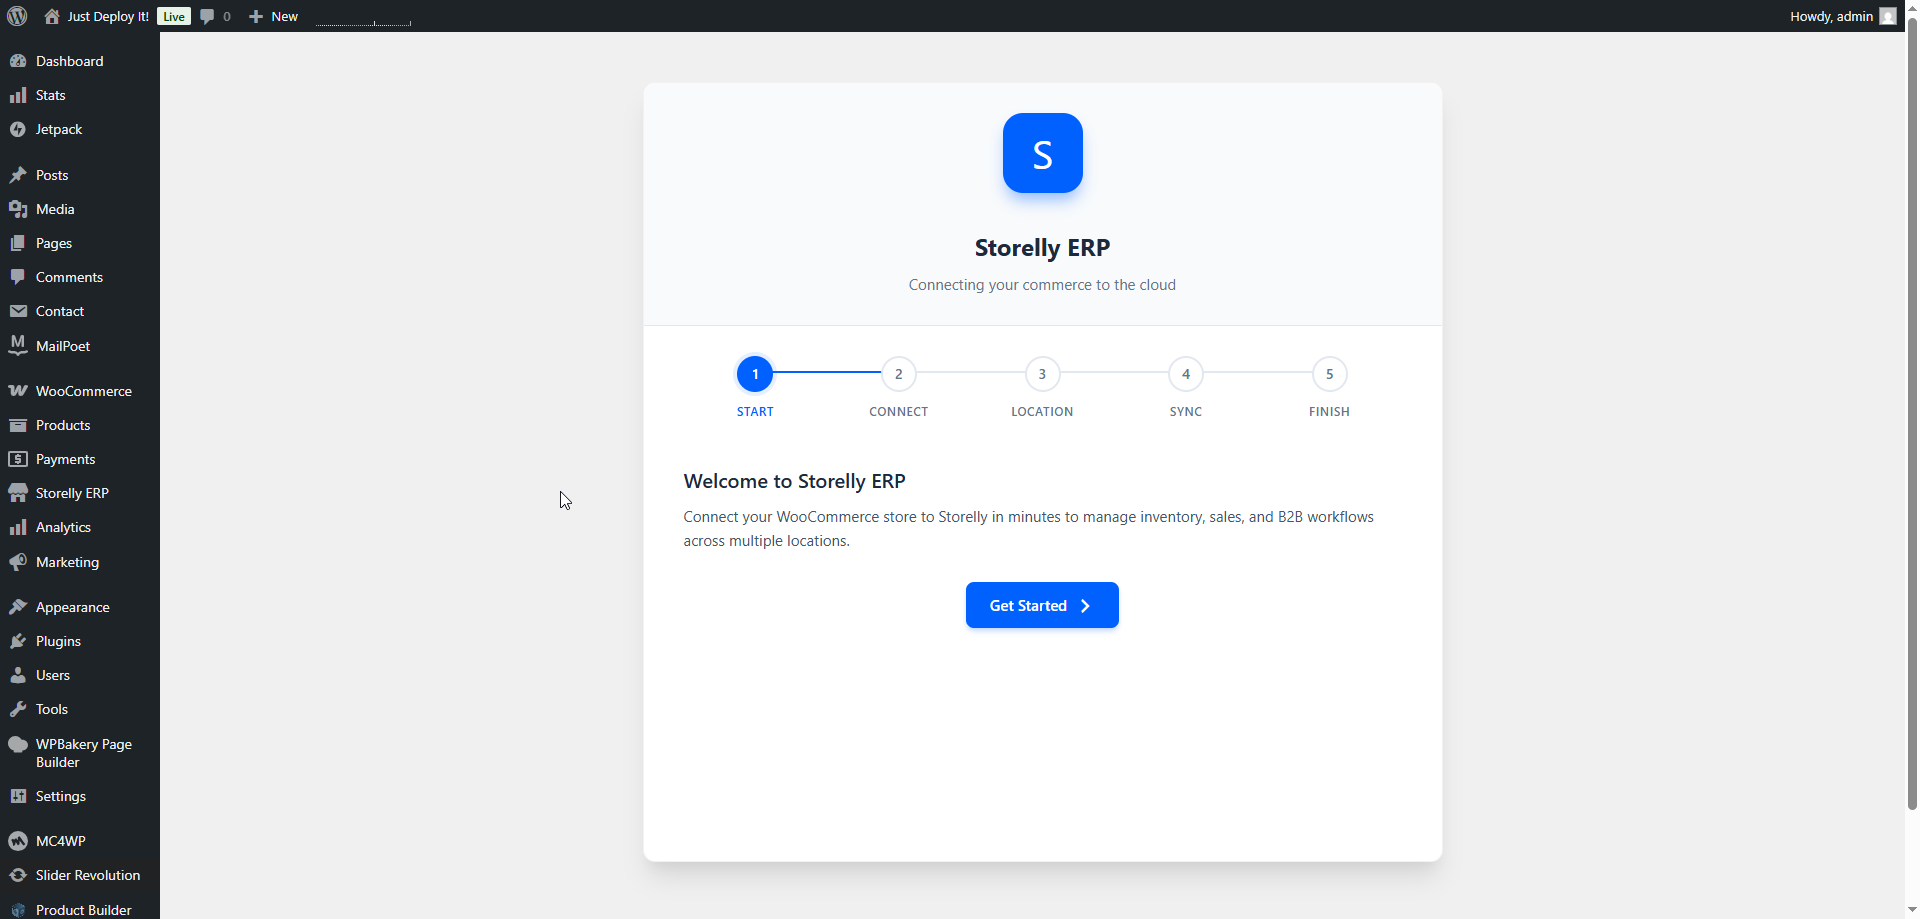The height and width of the screenshot is (919, 1920).
Task: Click the Stats bar chart icon
Action: tap(18, 95)
